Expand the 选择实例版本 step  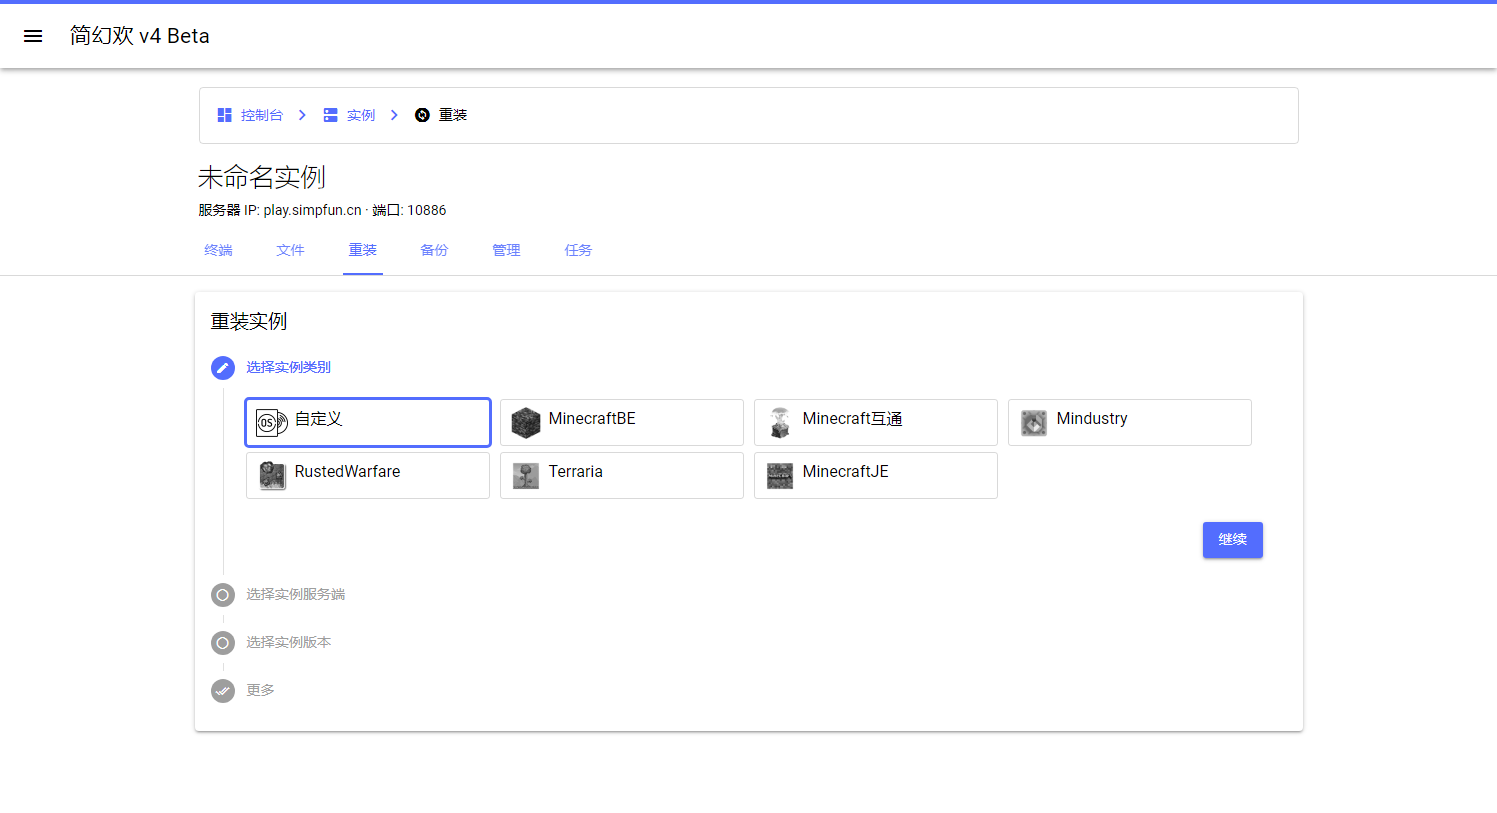pos(288,642)
